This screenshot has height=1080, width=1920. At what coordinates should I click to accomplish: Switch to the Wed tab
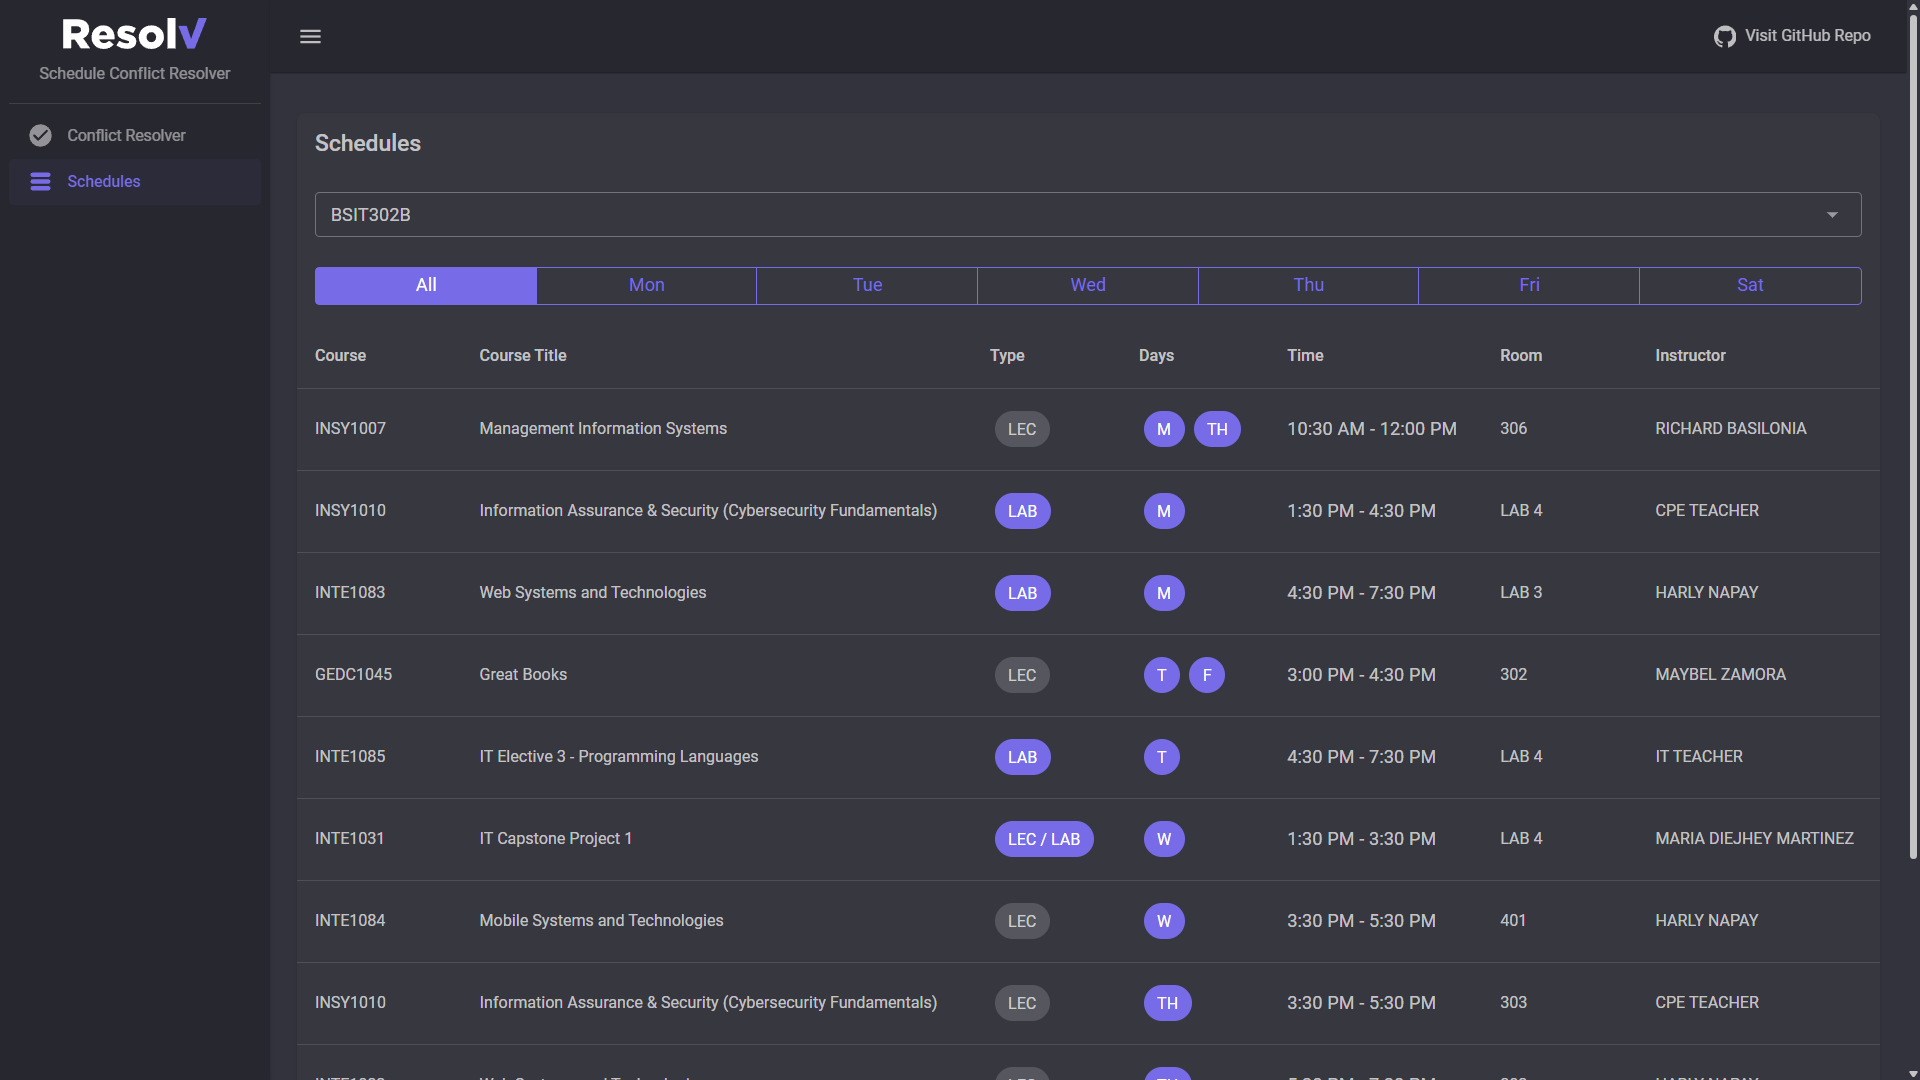(1087, 285)
